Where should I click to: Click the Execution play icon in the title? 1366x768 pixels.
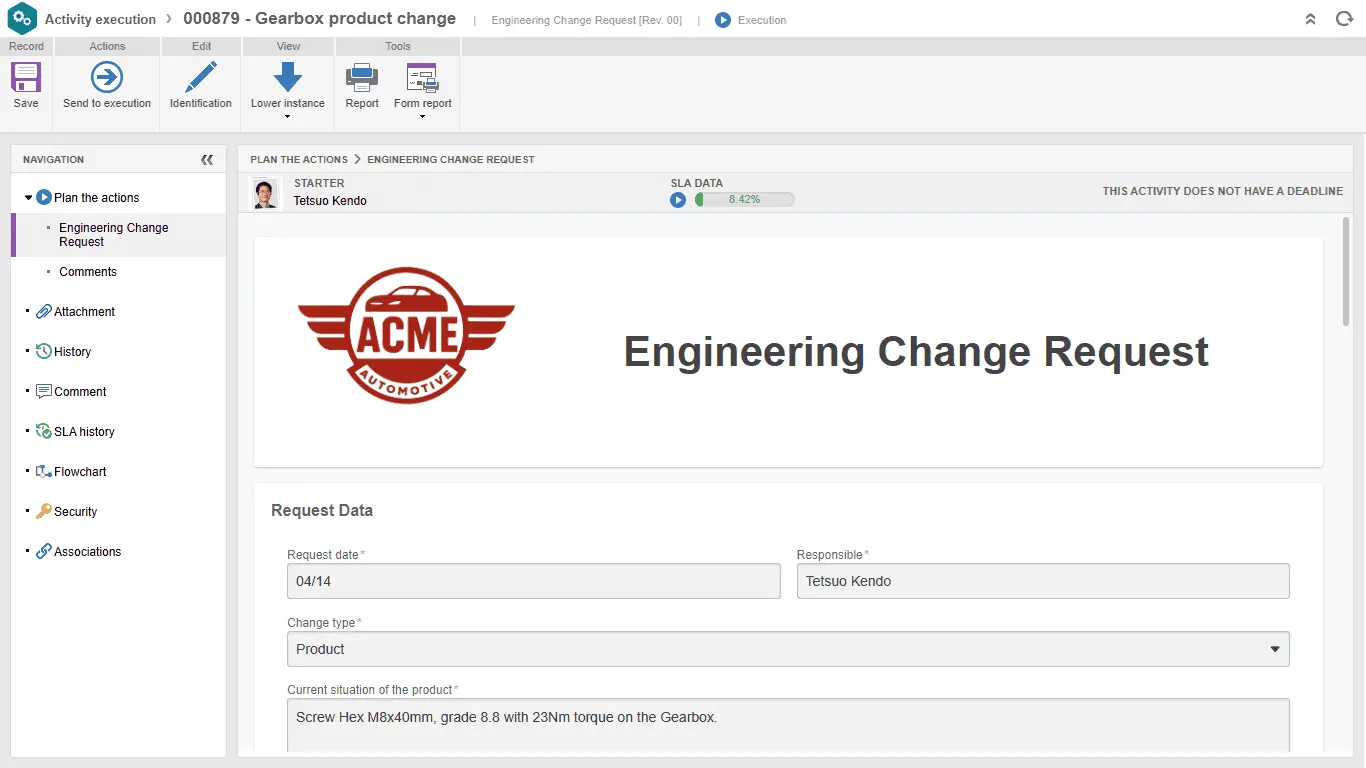pos(723,20)
